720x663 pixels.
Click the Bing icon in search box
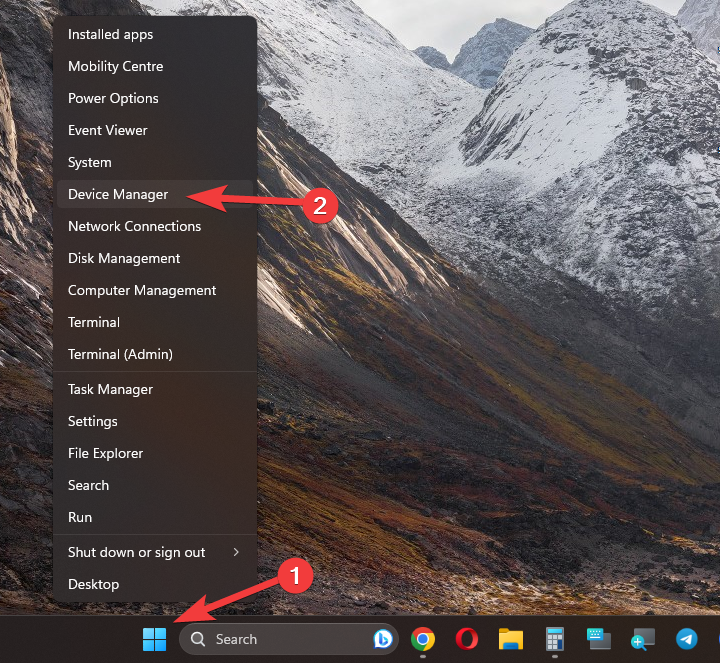click(382, 639)
